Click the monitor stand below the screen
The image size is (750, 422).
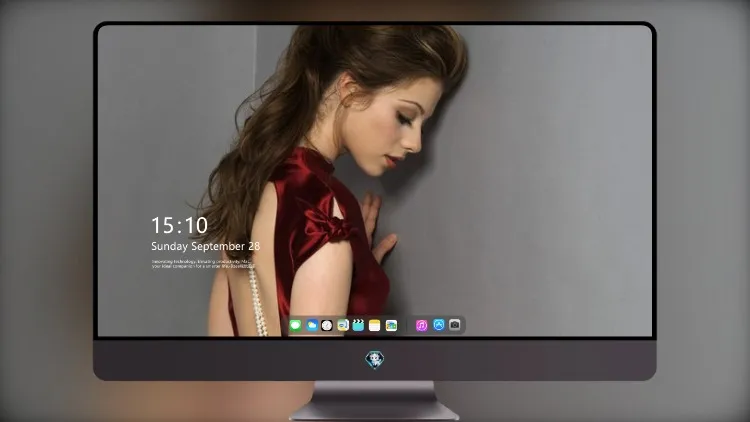pyautogui.click(x=375, y=401)
